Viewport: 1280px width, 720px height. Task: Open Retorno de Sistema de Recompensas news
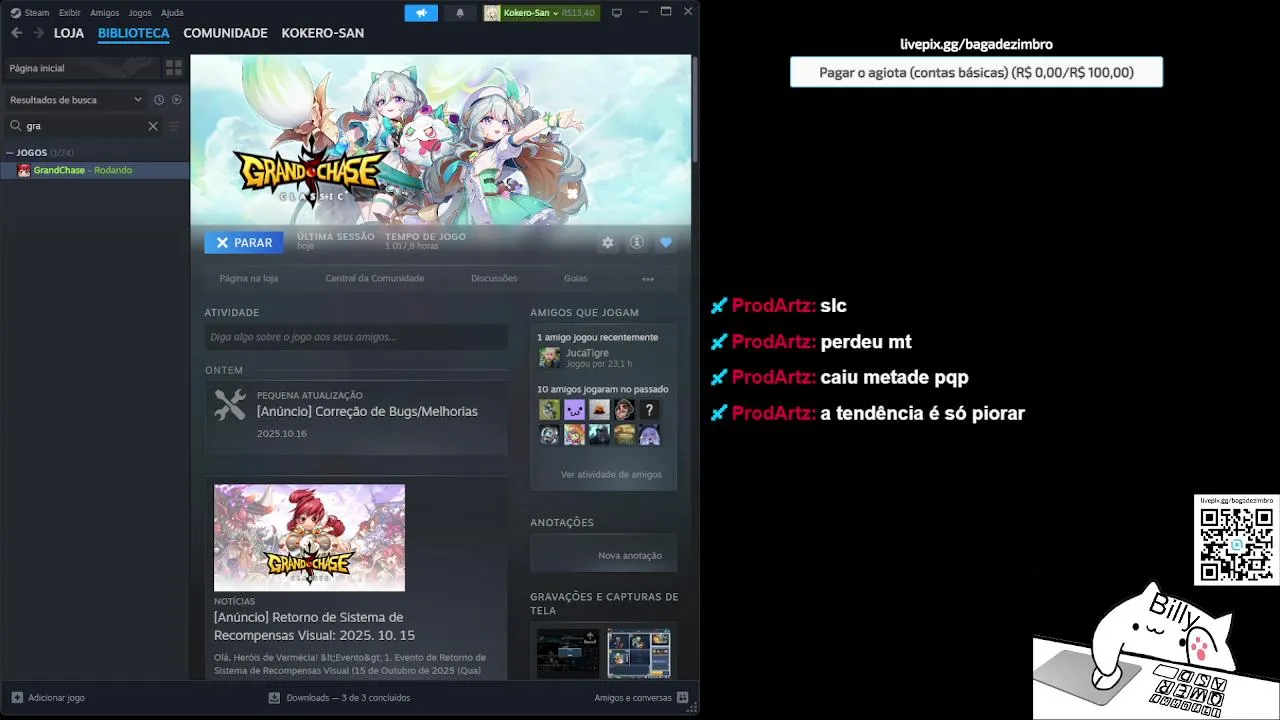(x=314, y=626)
